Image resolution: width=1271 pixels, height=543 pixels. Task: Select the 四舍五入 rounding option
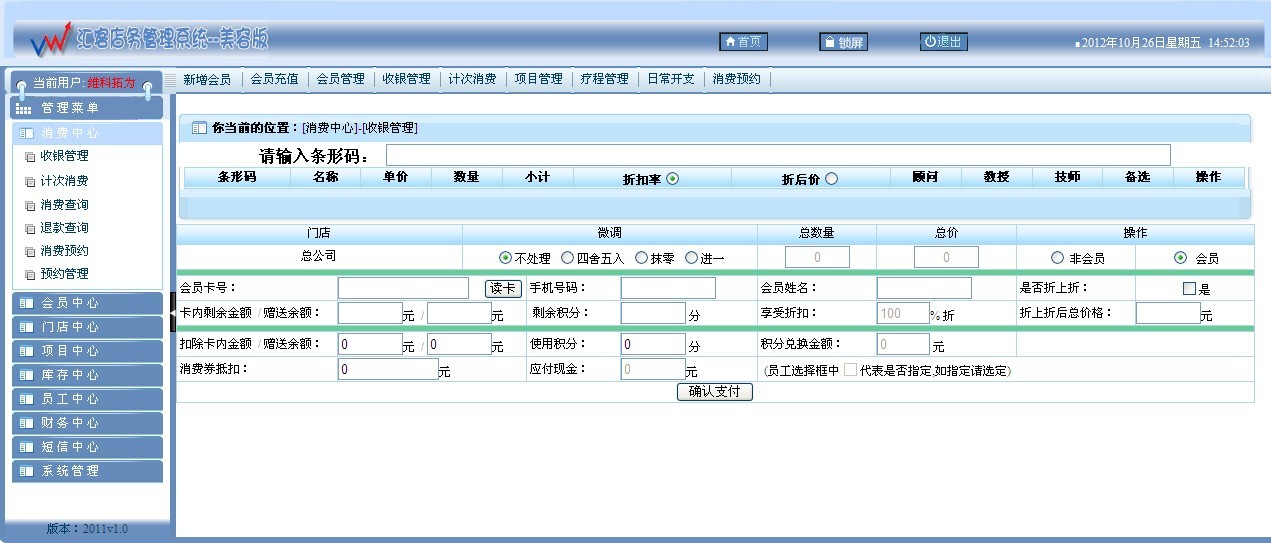[568, 258]
